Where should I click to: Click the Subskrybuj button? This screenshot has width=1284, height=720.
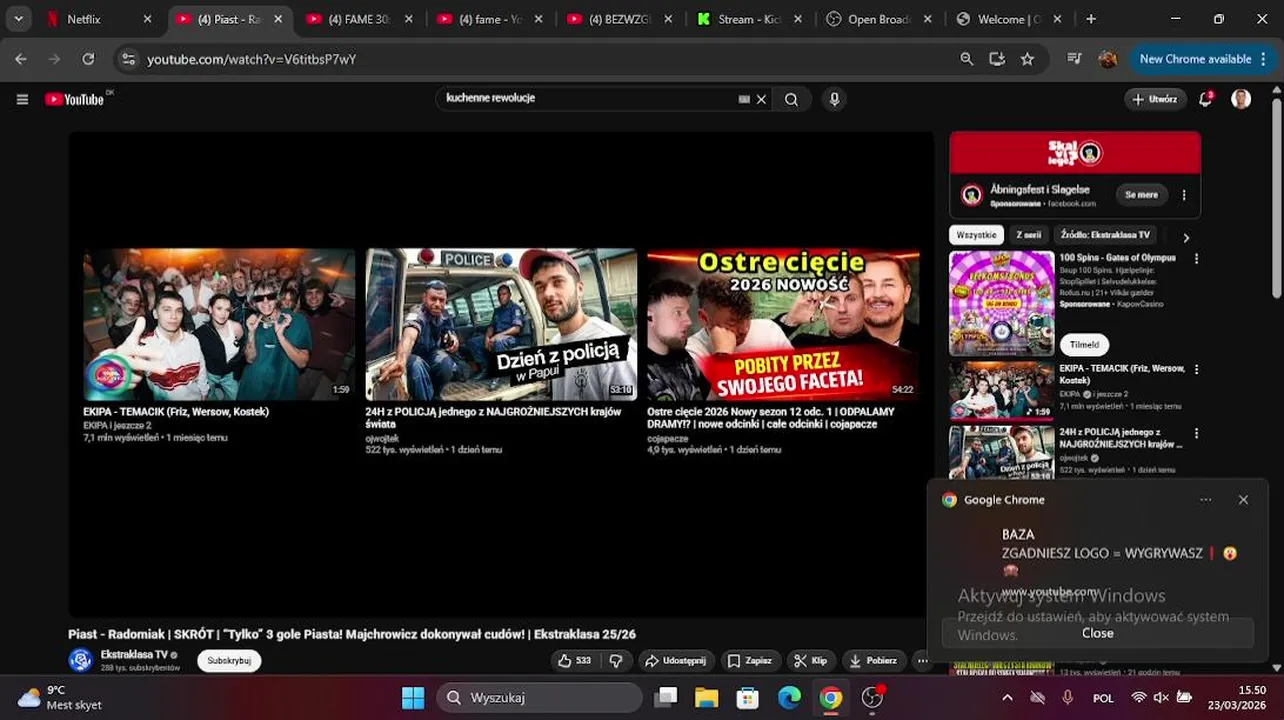pyautogui.click(x=229, y=661)
